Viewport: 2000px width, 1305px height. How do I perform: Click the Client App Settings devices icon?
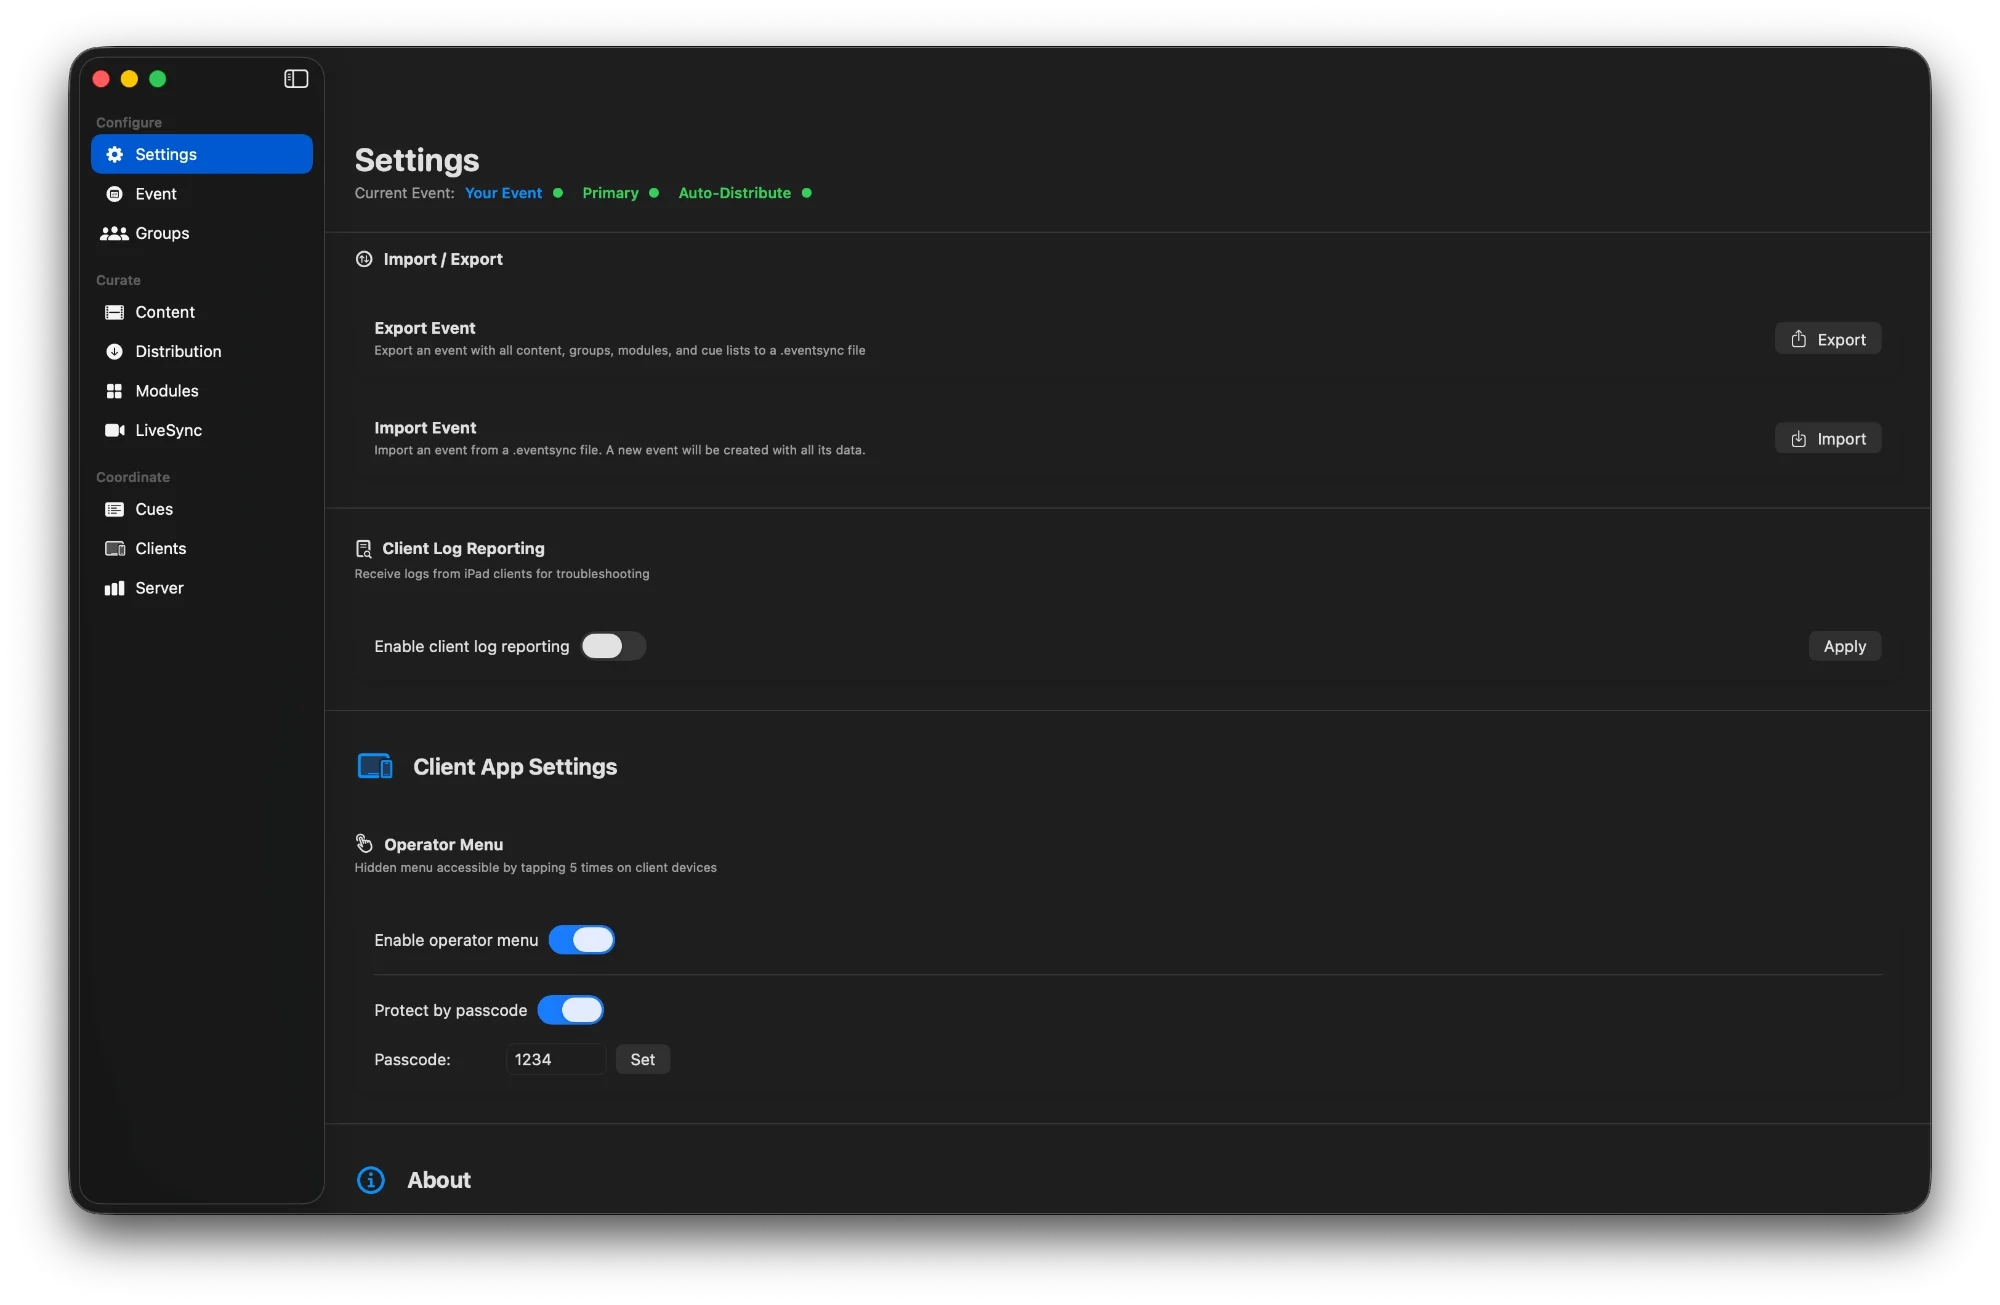coord(375,766)
